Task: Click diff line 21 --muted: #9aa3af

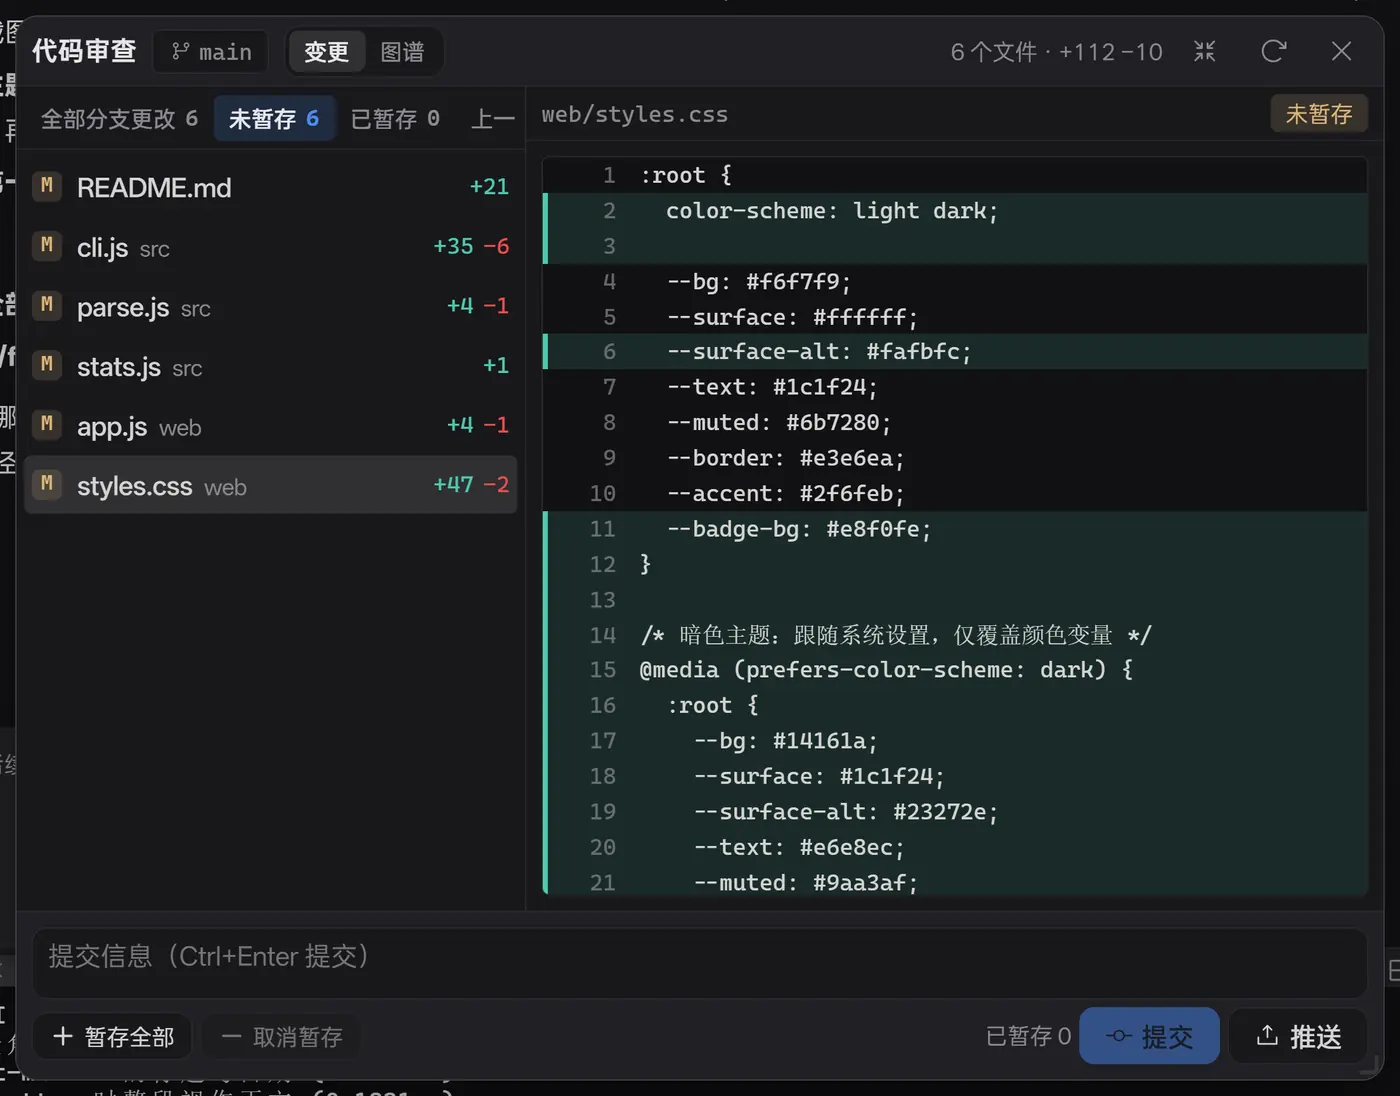Action: pyautogui.click(x=955, y=883)
